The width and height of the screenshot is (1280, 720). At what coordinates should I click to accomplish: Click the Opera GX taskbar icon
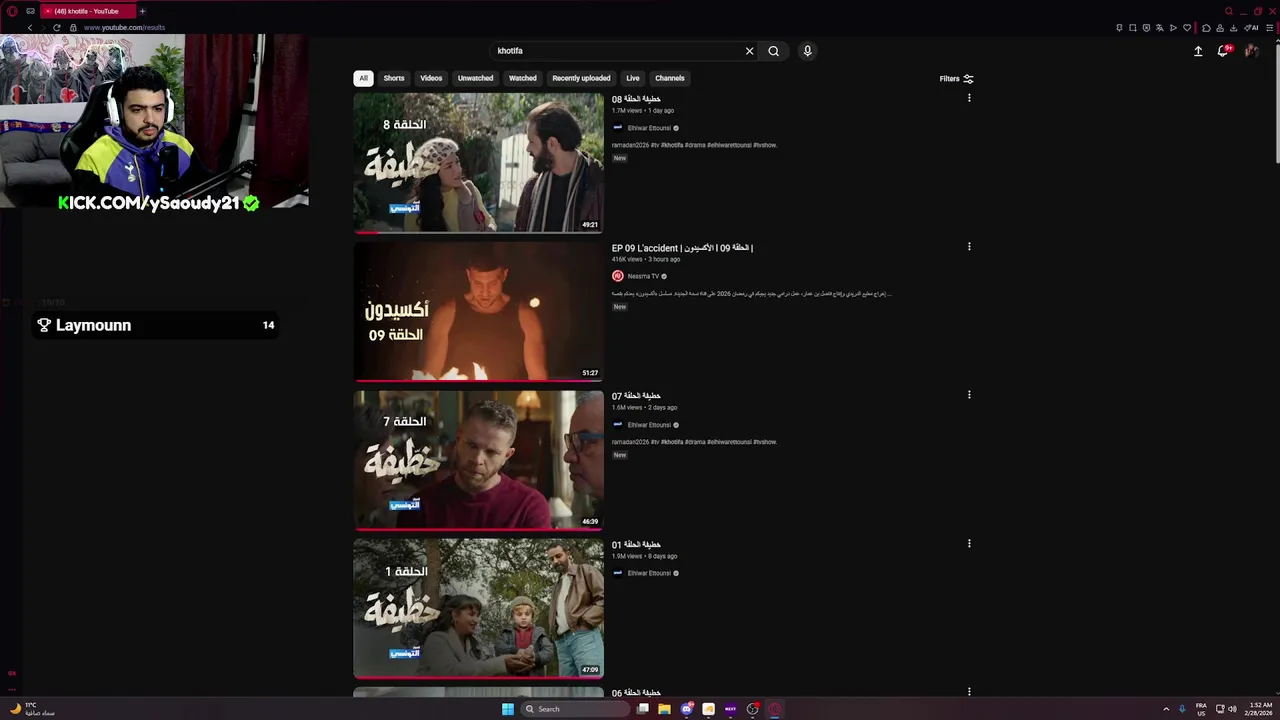coord(774,709)
